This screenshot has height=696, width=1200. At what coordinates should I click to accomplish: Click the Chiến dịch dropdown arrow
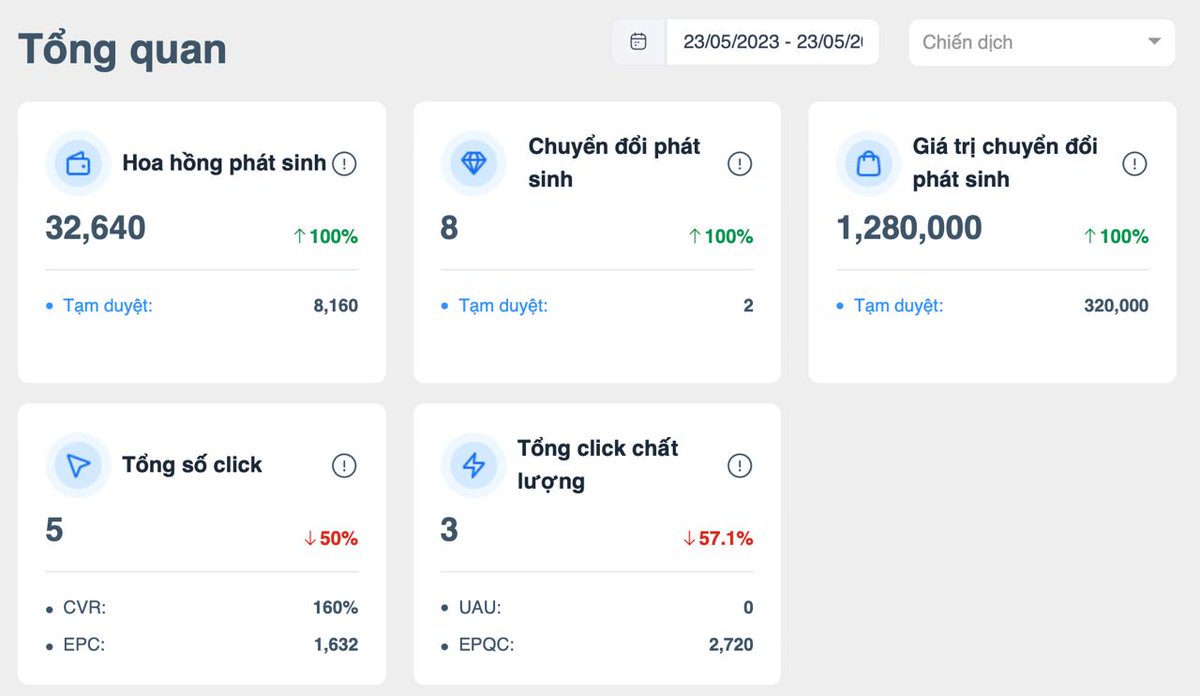[1154, 42]
